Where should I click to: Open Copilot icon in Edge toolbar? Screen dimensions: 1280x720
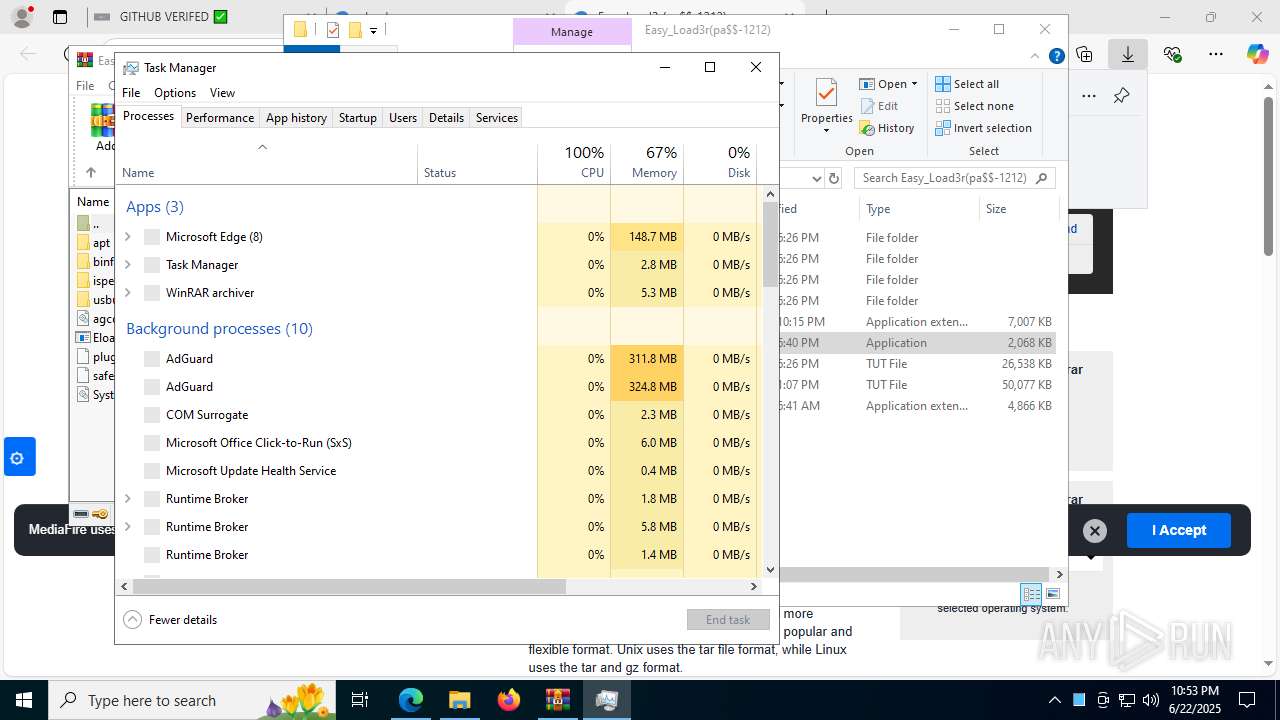pyautogui.click(x=1257, y=55)
